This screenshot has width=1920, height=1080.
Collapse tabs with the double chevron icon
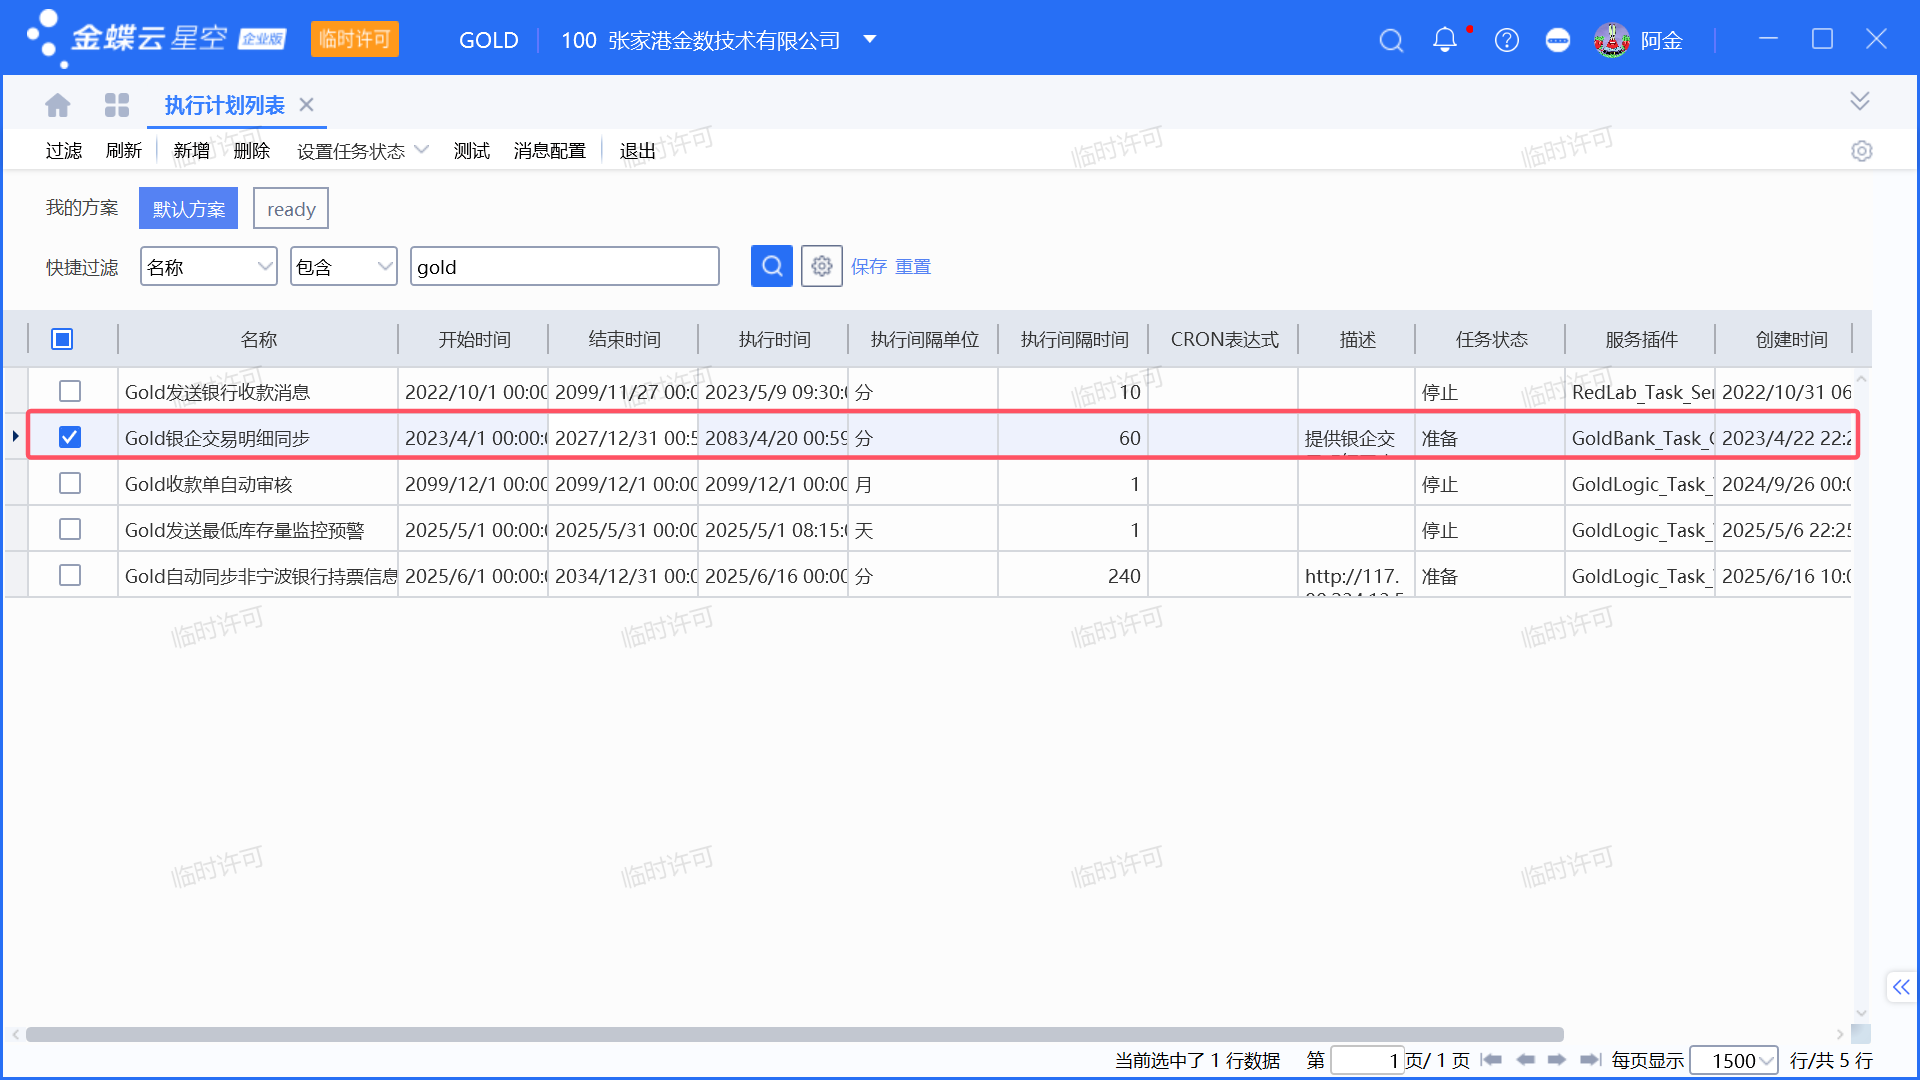(1860, 101)
